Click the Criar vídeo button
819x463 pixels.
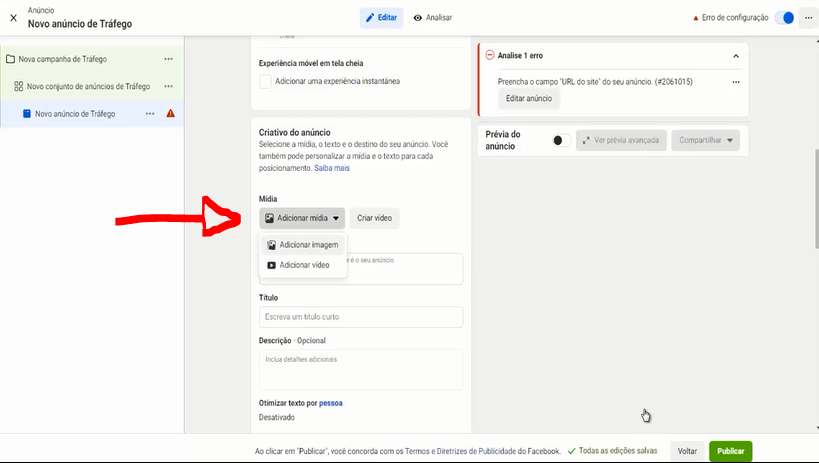375,218
